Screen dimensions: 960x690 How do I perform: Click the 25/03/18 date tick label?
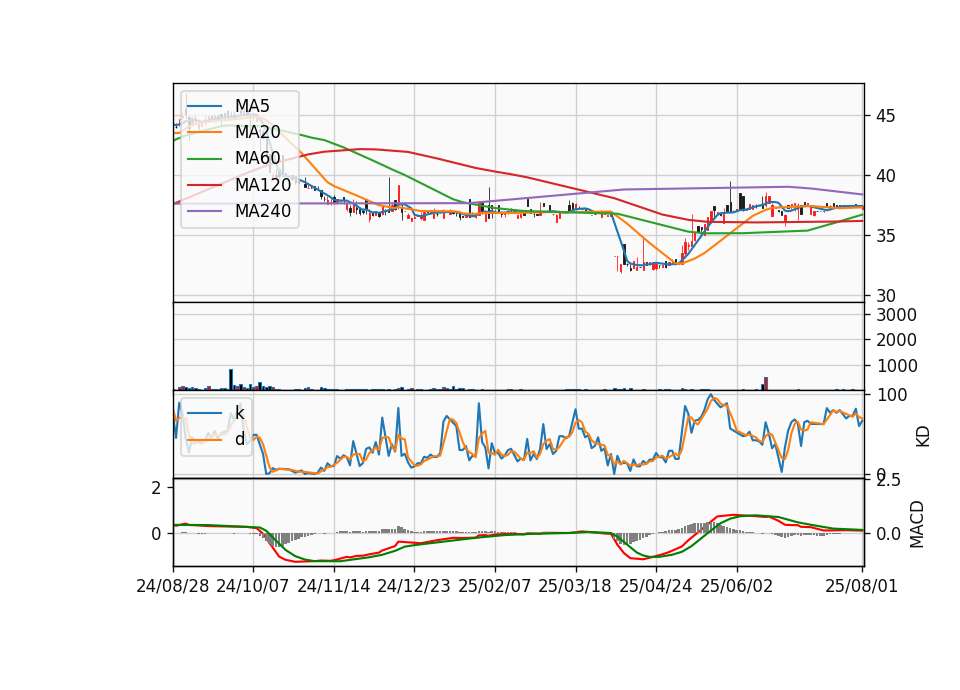pos(575,587)
